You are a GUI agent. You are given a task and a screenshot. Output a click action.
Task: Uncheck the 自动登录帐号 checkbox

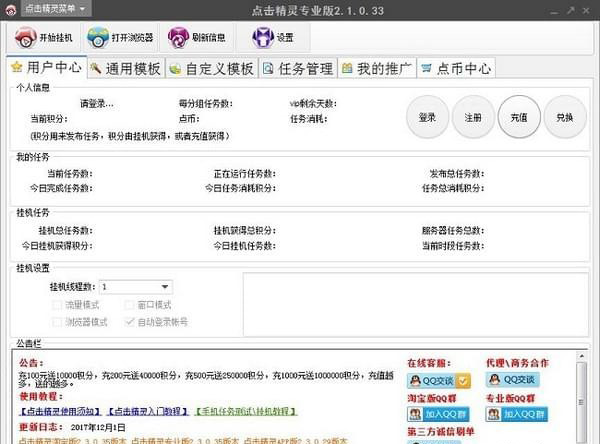(x=130, y=322)
